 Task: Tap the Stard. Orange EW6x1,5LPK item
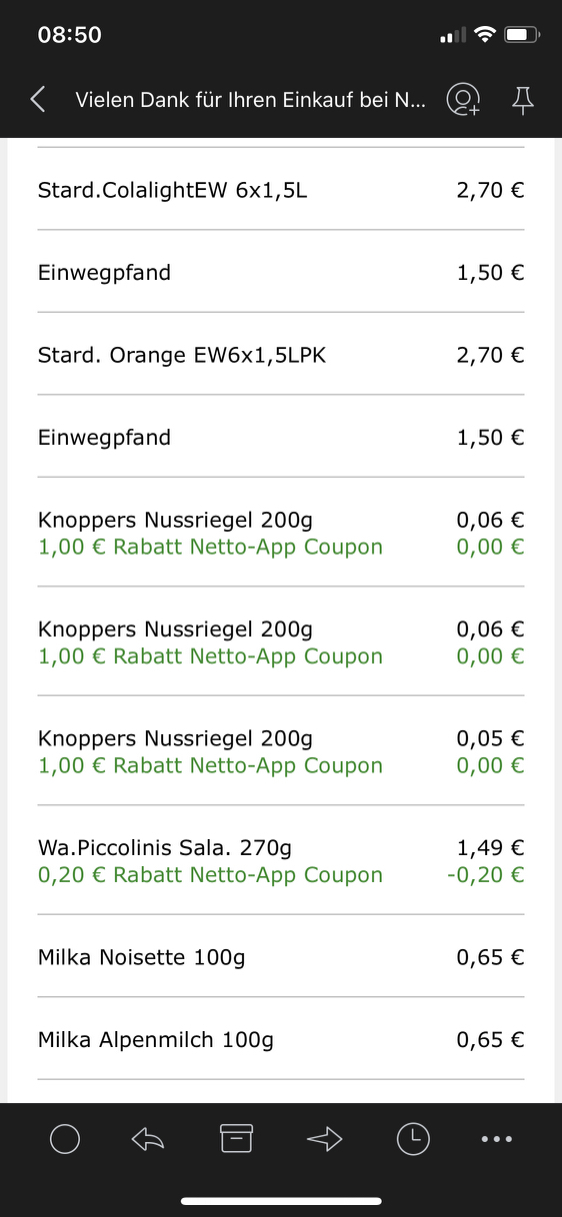coord(281,354)
